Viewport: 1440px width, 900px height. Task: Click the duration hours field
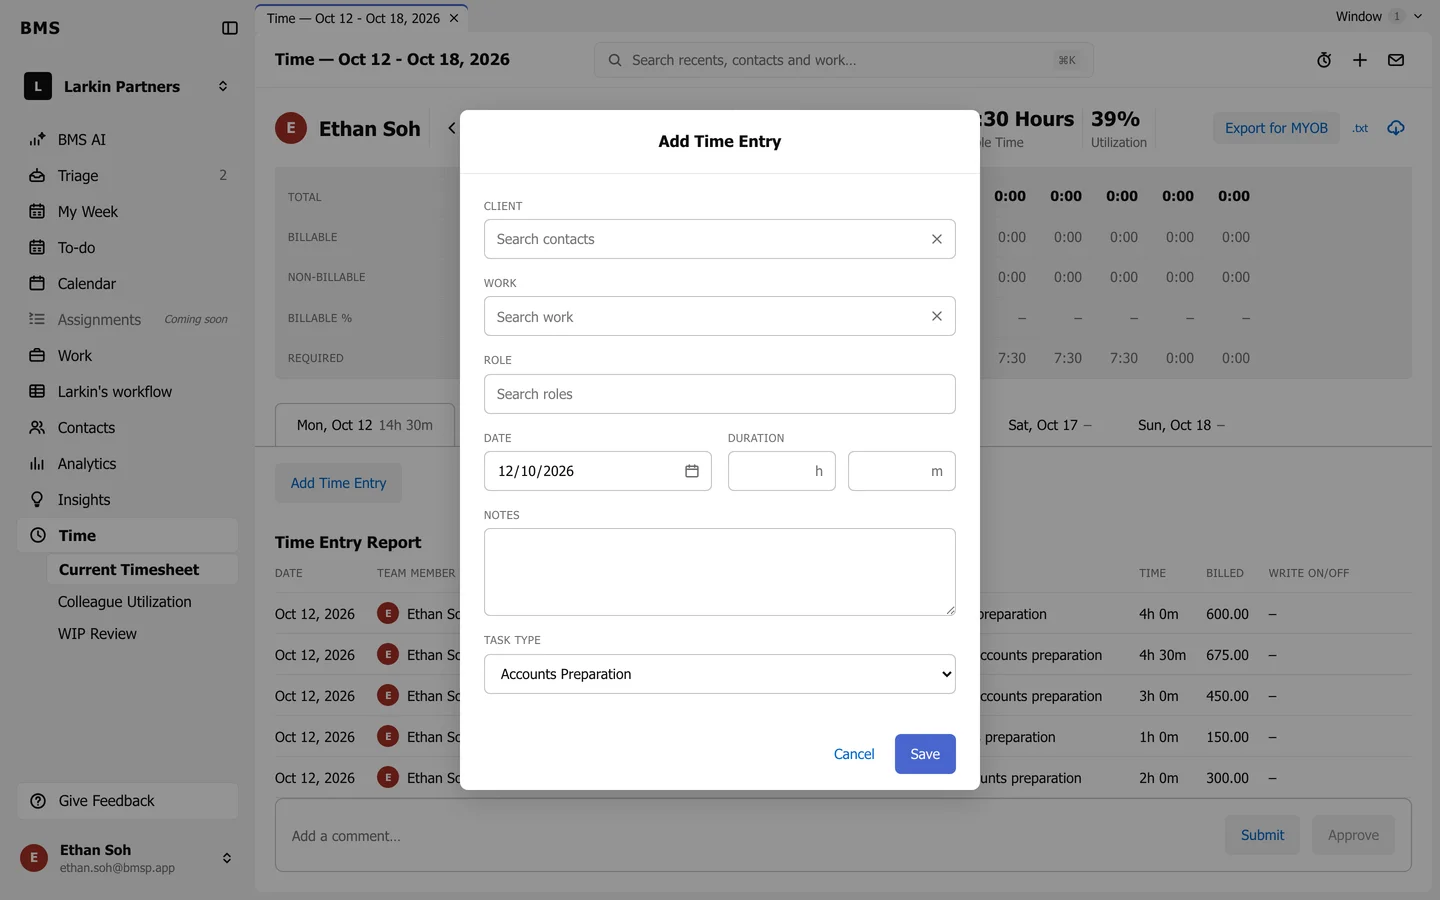click(x=782, y=471)
